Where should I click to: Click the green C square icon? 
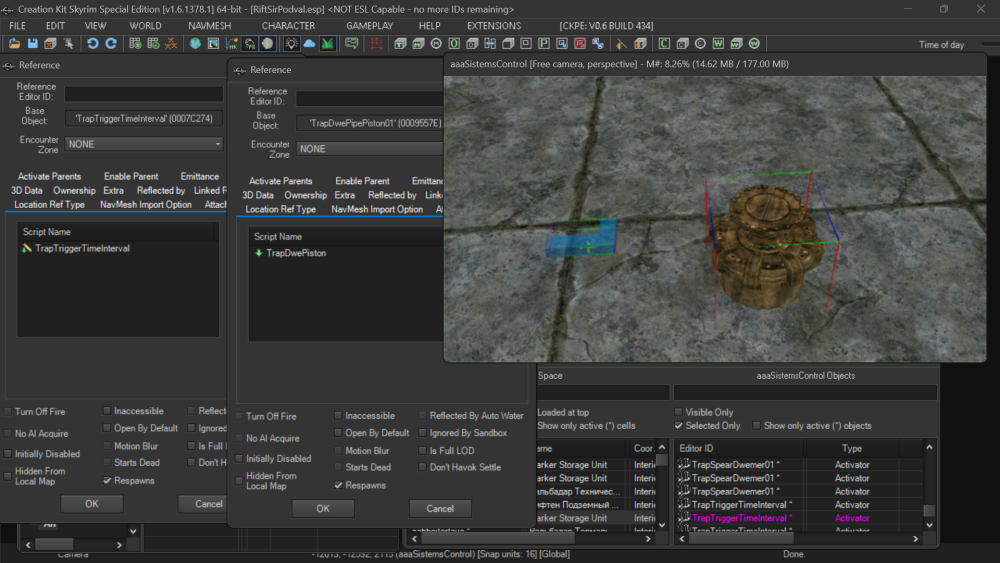pos(664,43)
